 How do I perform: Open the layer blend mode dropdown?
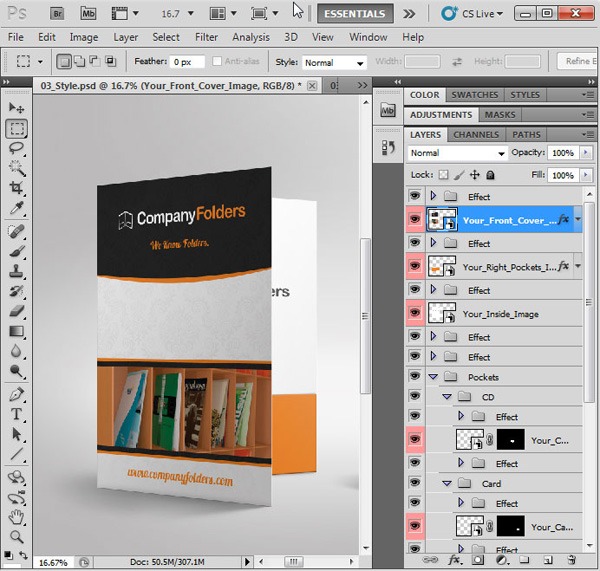458,153
